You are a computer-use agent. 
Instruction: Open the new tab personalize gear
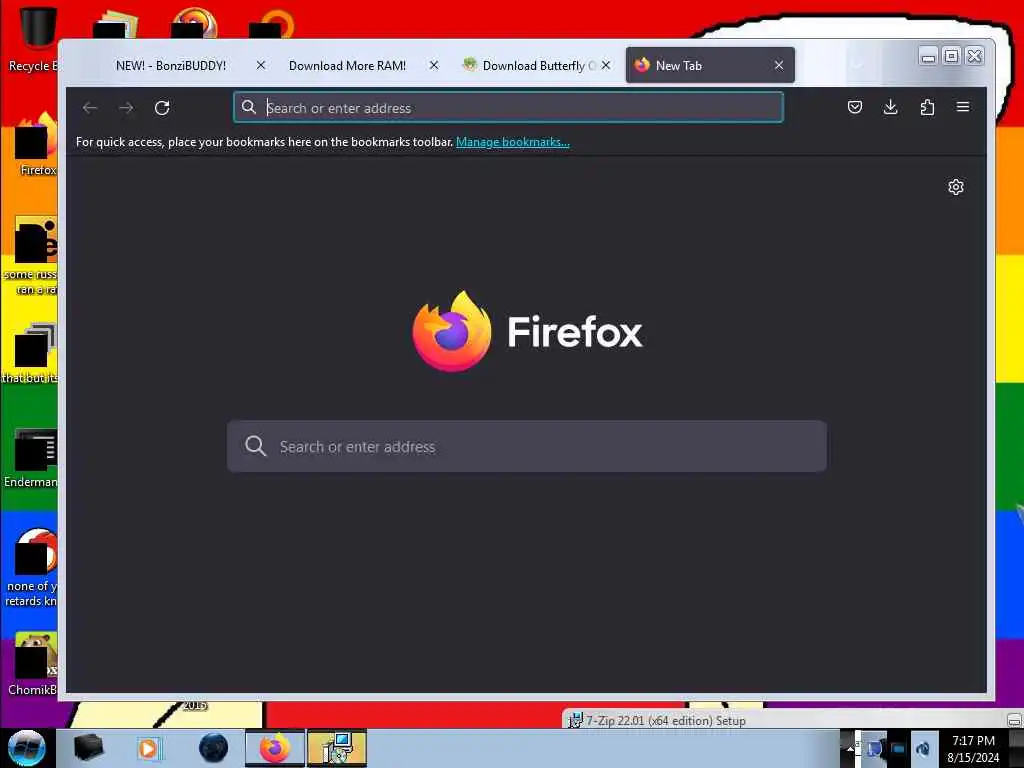[x=955, y=187]
